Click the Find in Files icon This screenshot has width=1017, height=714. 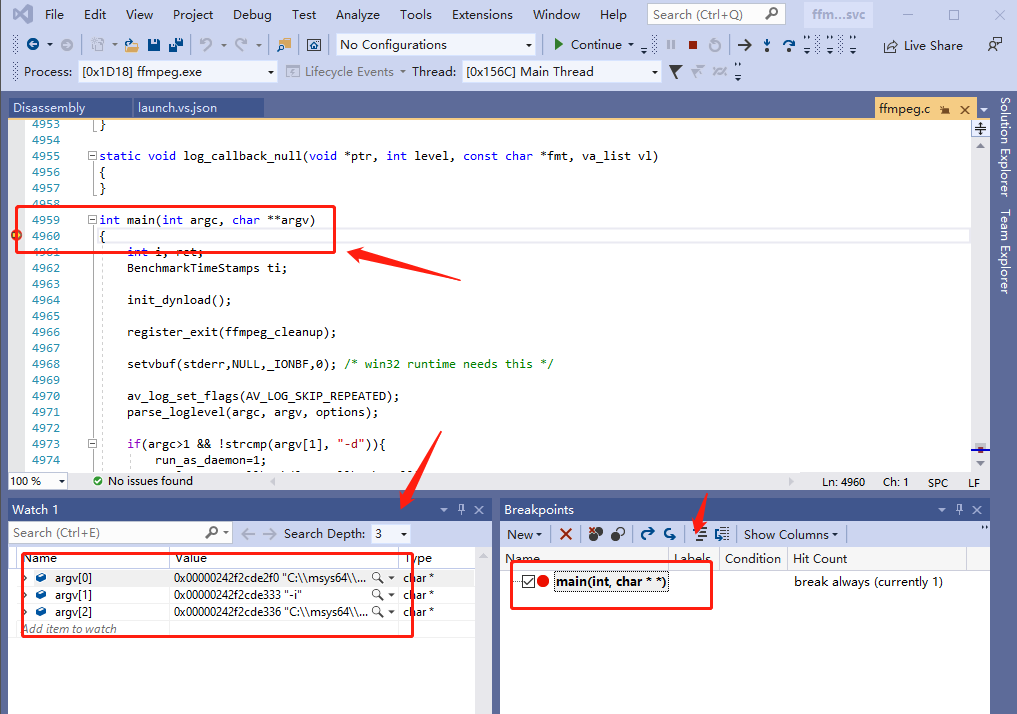pos(283,45)
